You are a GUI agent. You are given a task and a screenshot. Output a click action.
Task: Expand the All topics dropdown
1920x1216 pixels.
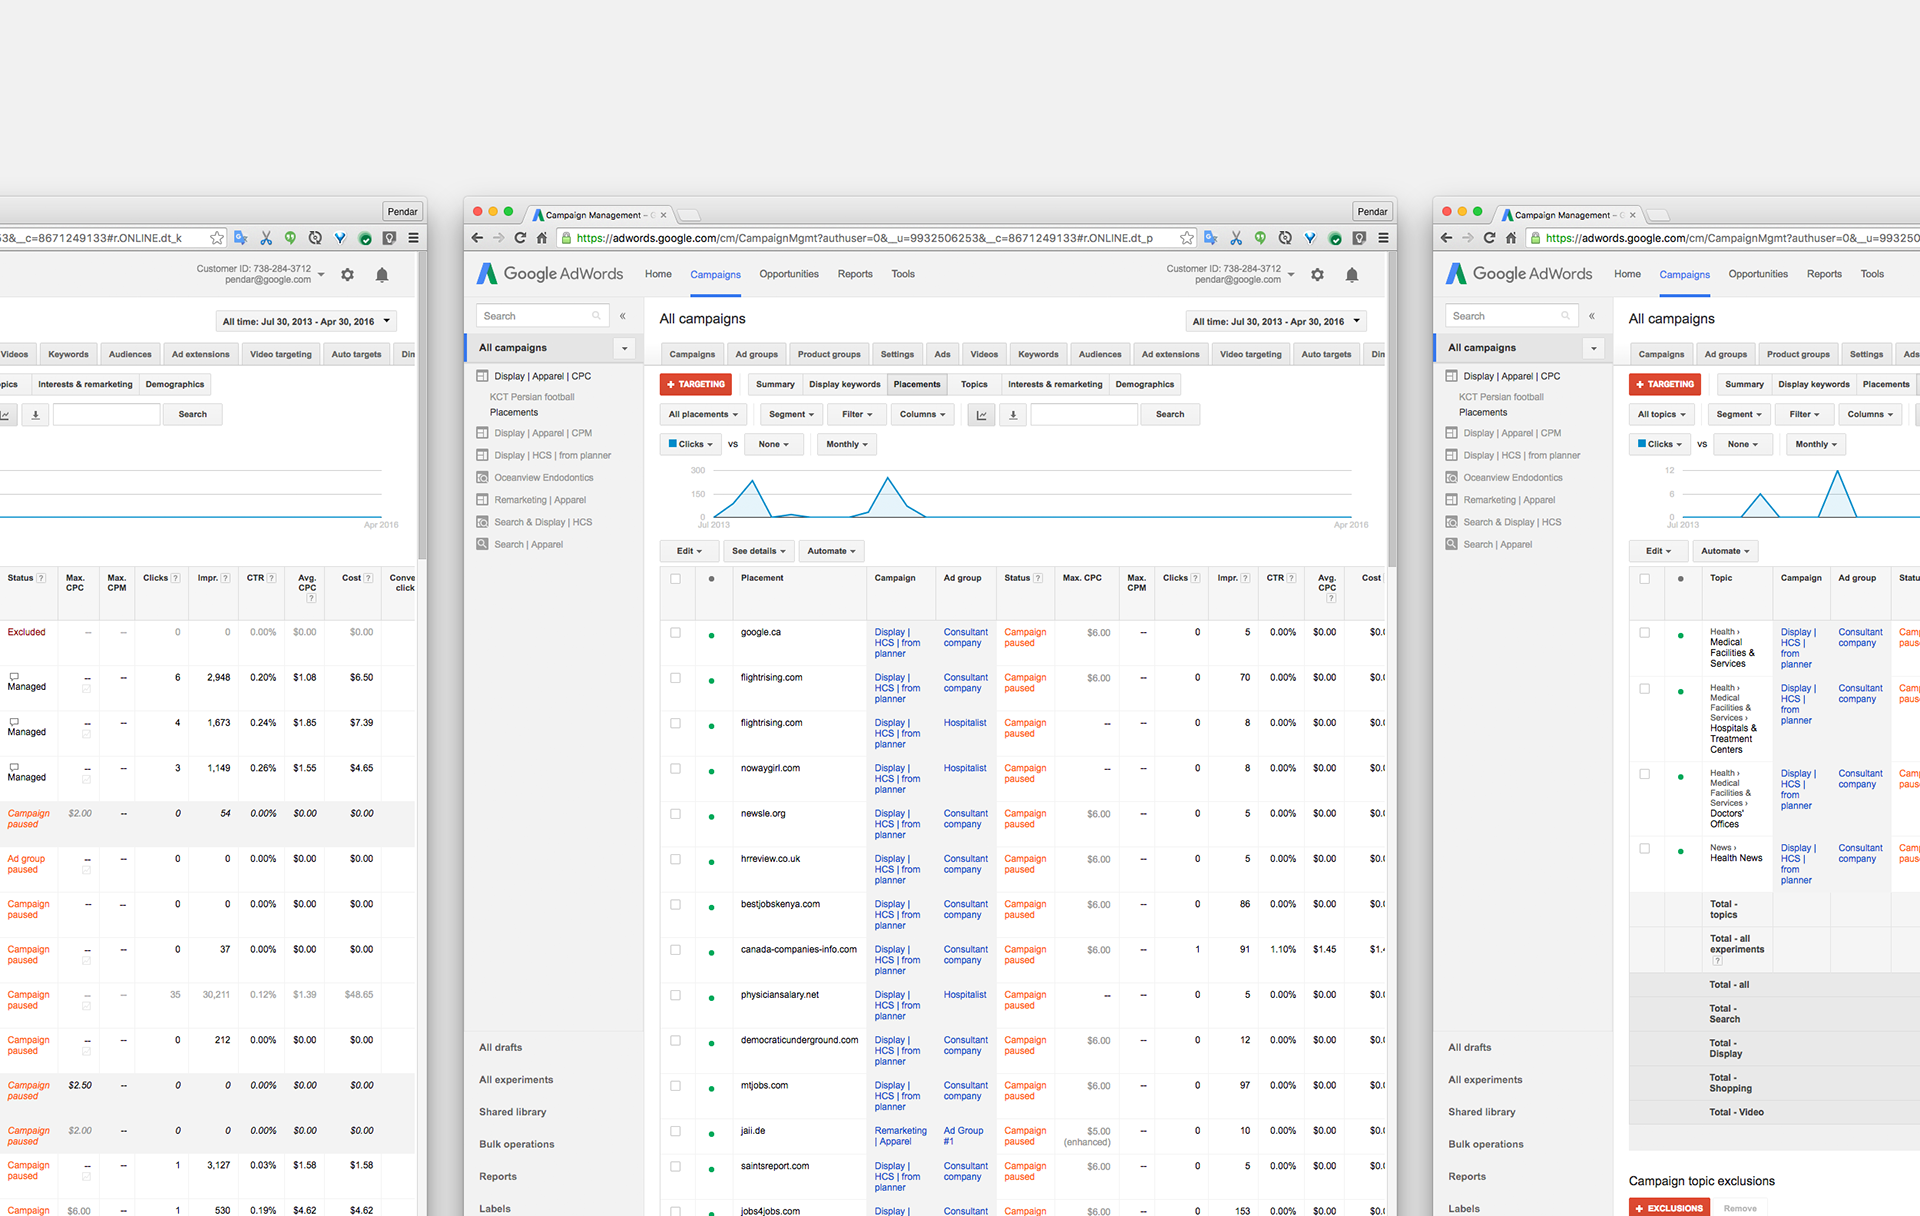click(x=1661, y=415)
